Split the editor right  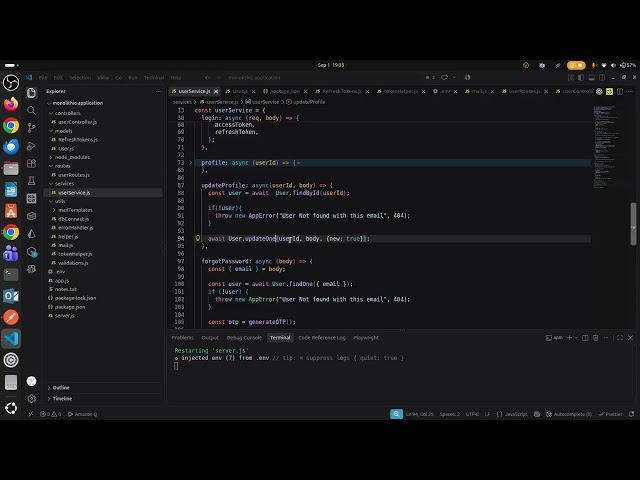point(620,91)
